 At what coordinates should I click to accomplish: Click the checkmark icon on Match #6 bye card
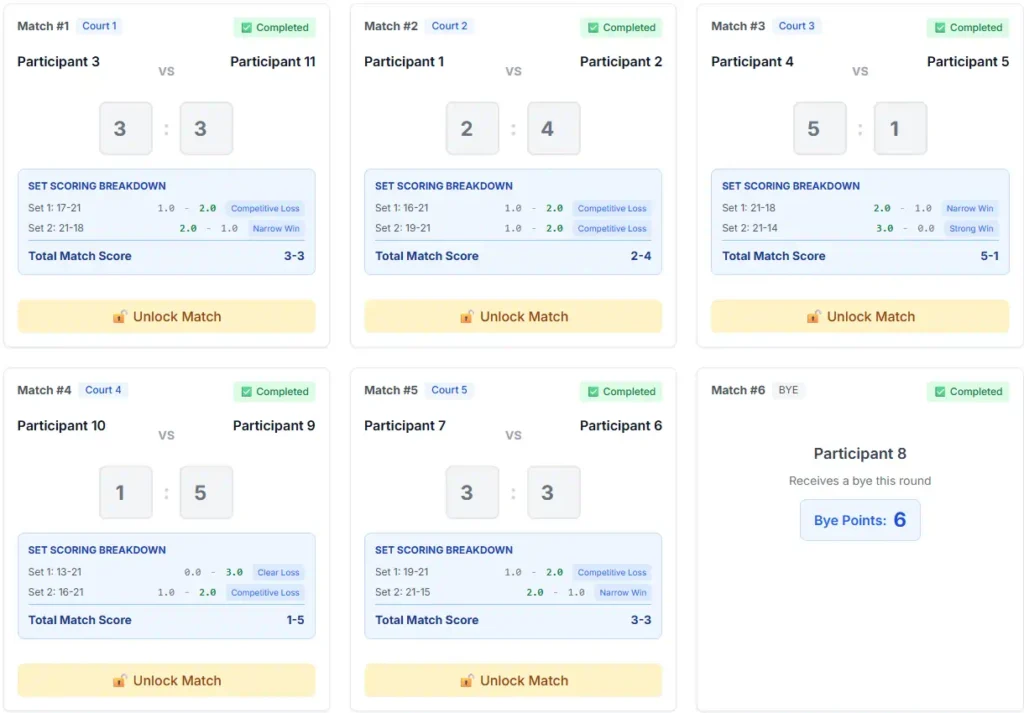coord(940,392)
